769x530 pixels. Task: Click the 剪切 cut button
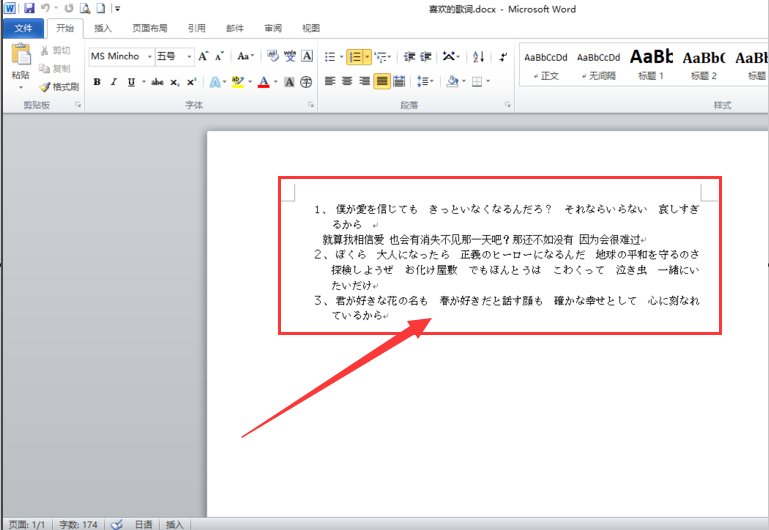pos(55,50)
